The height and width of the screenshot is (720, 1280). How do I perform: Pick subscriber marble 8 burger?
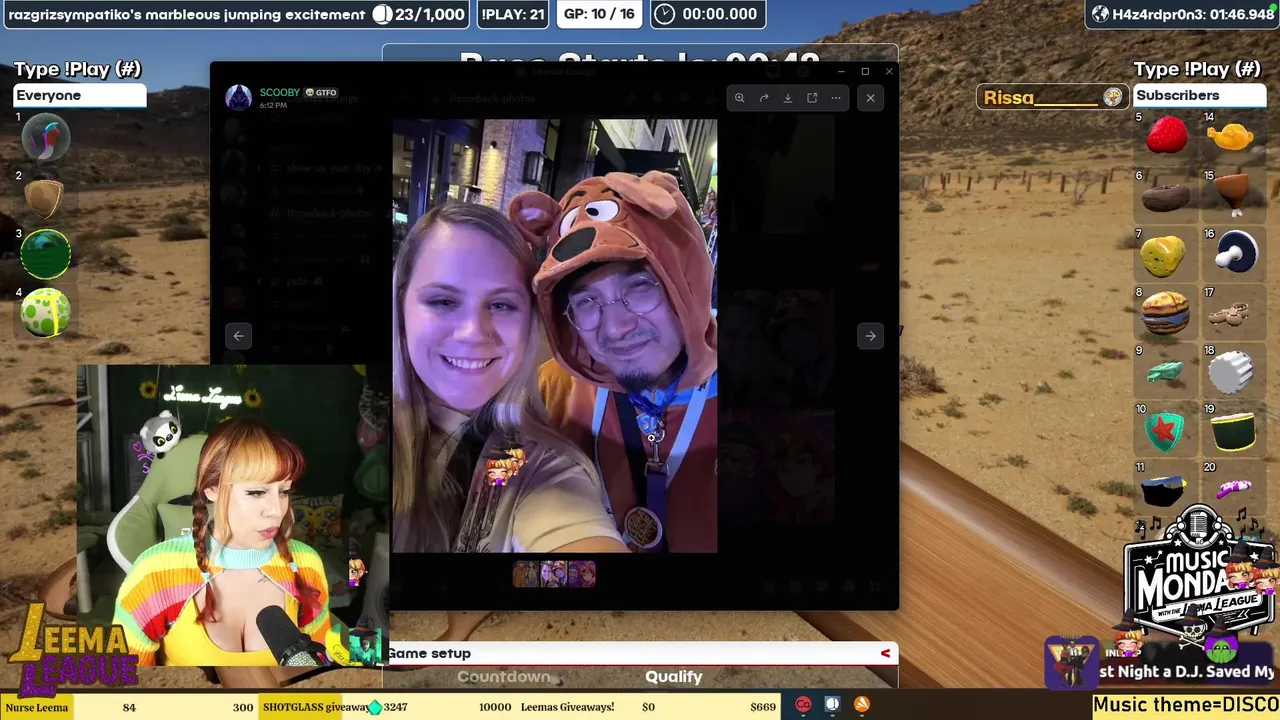pyautogui.click(x=1165, y=314)
